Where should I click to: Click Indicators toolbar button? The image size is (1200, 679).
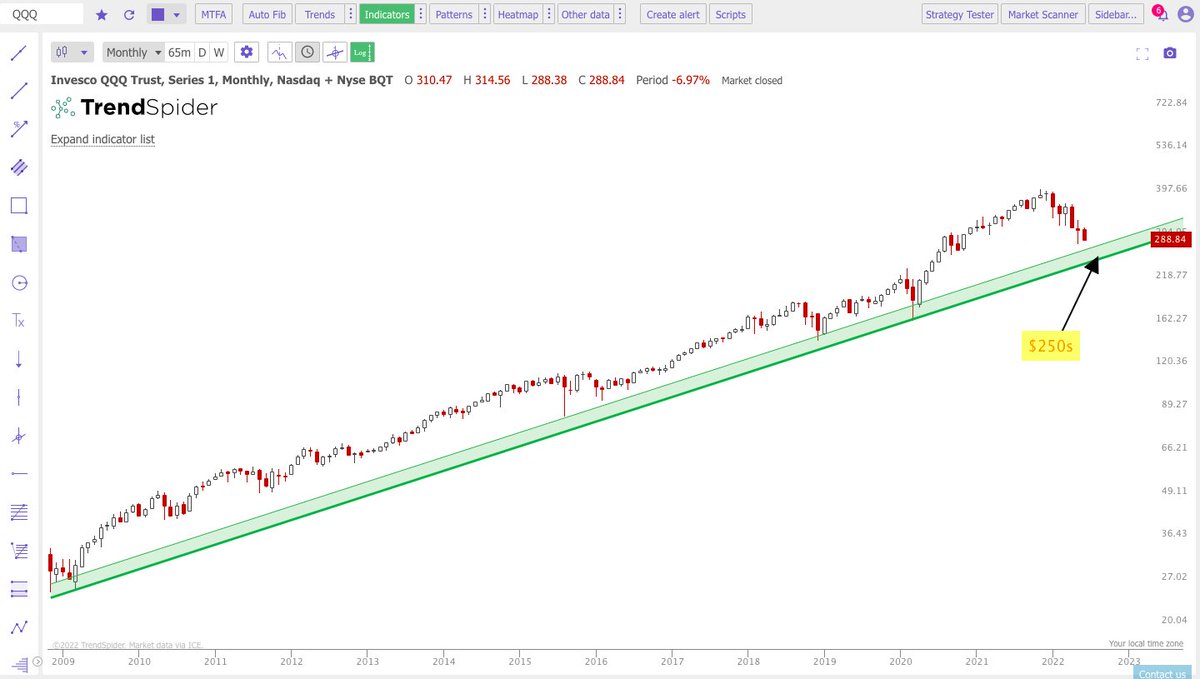click(x=386, y=15)
